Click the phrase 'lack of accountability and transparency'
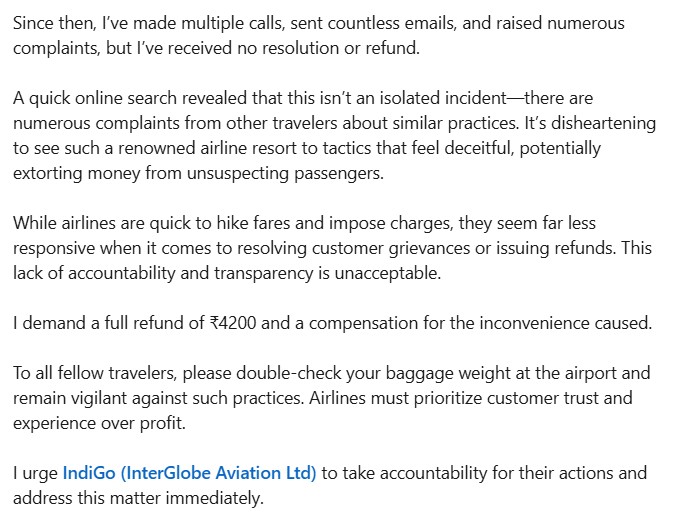The width and height of the screenshot is (680, 512). tap(163, 273)
